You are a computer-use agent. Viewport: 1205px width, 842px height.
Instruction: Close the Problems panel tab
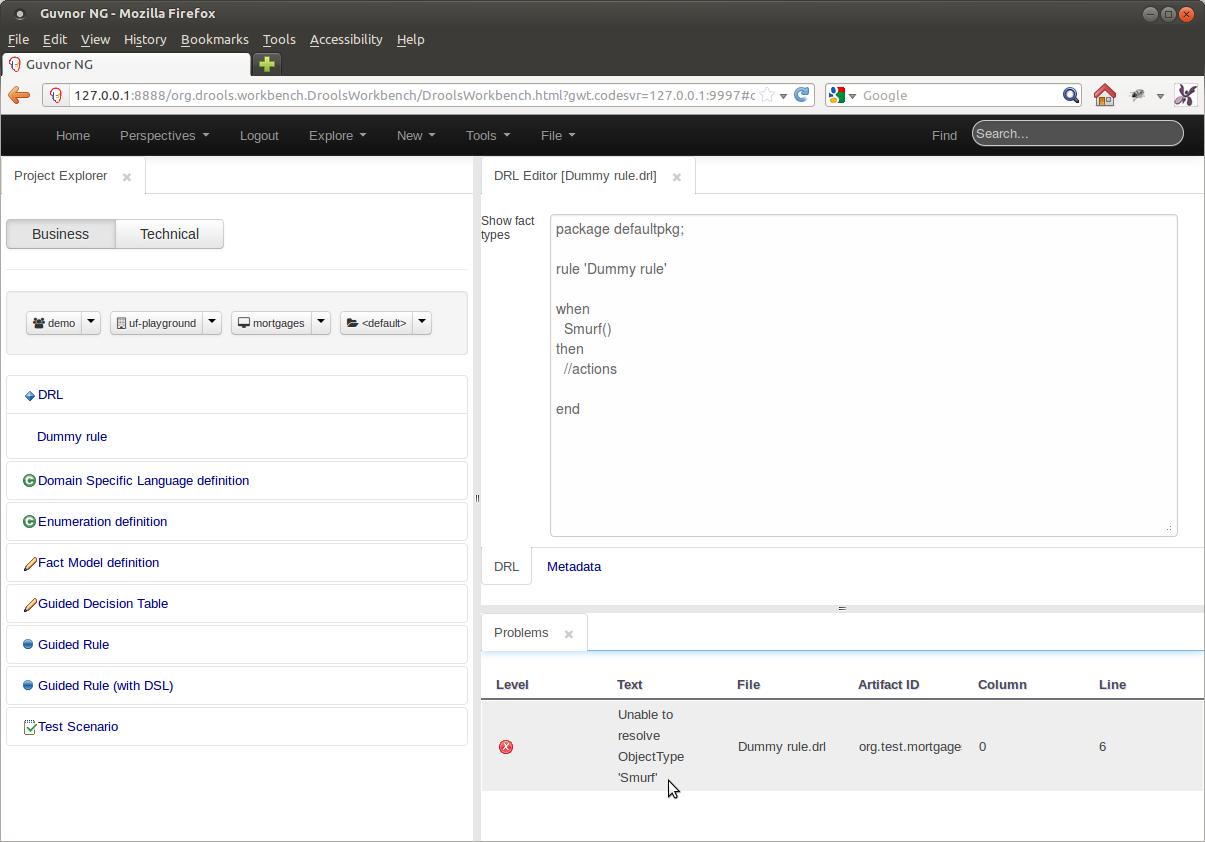coord(569,634)
